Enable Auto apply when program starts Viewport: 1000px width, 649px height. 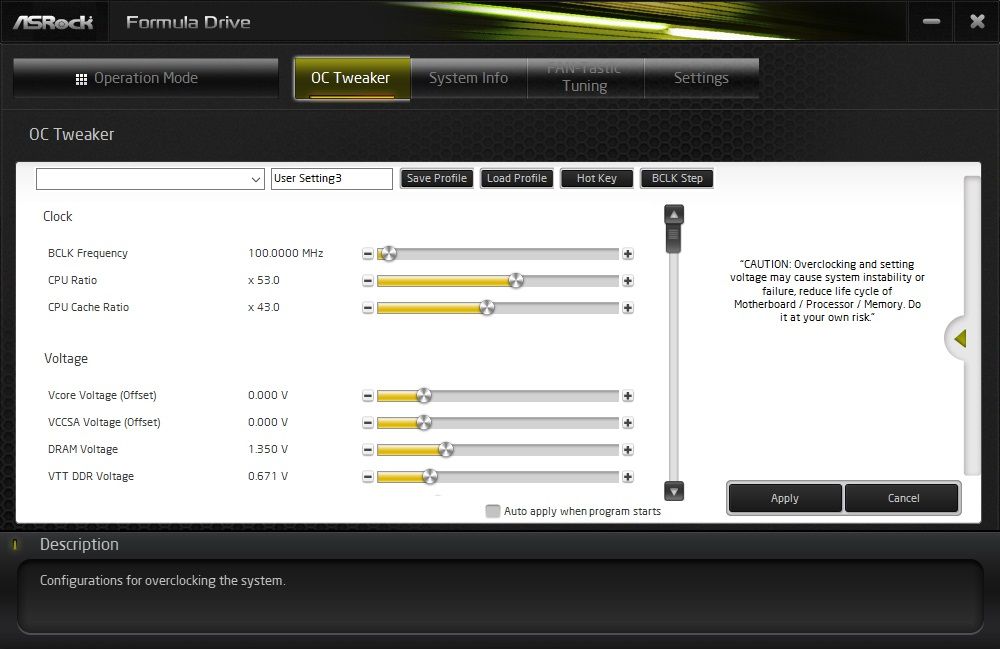click(492, 511)
